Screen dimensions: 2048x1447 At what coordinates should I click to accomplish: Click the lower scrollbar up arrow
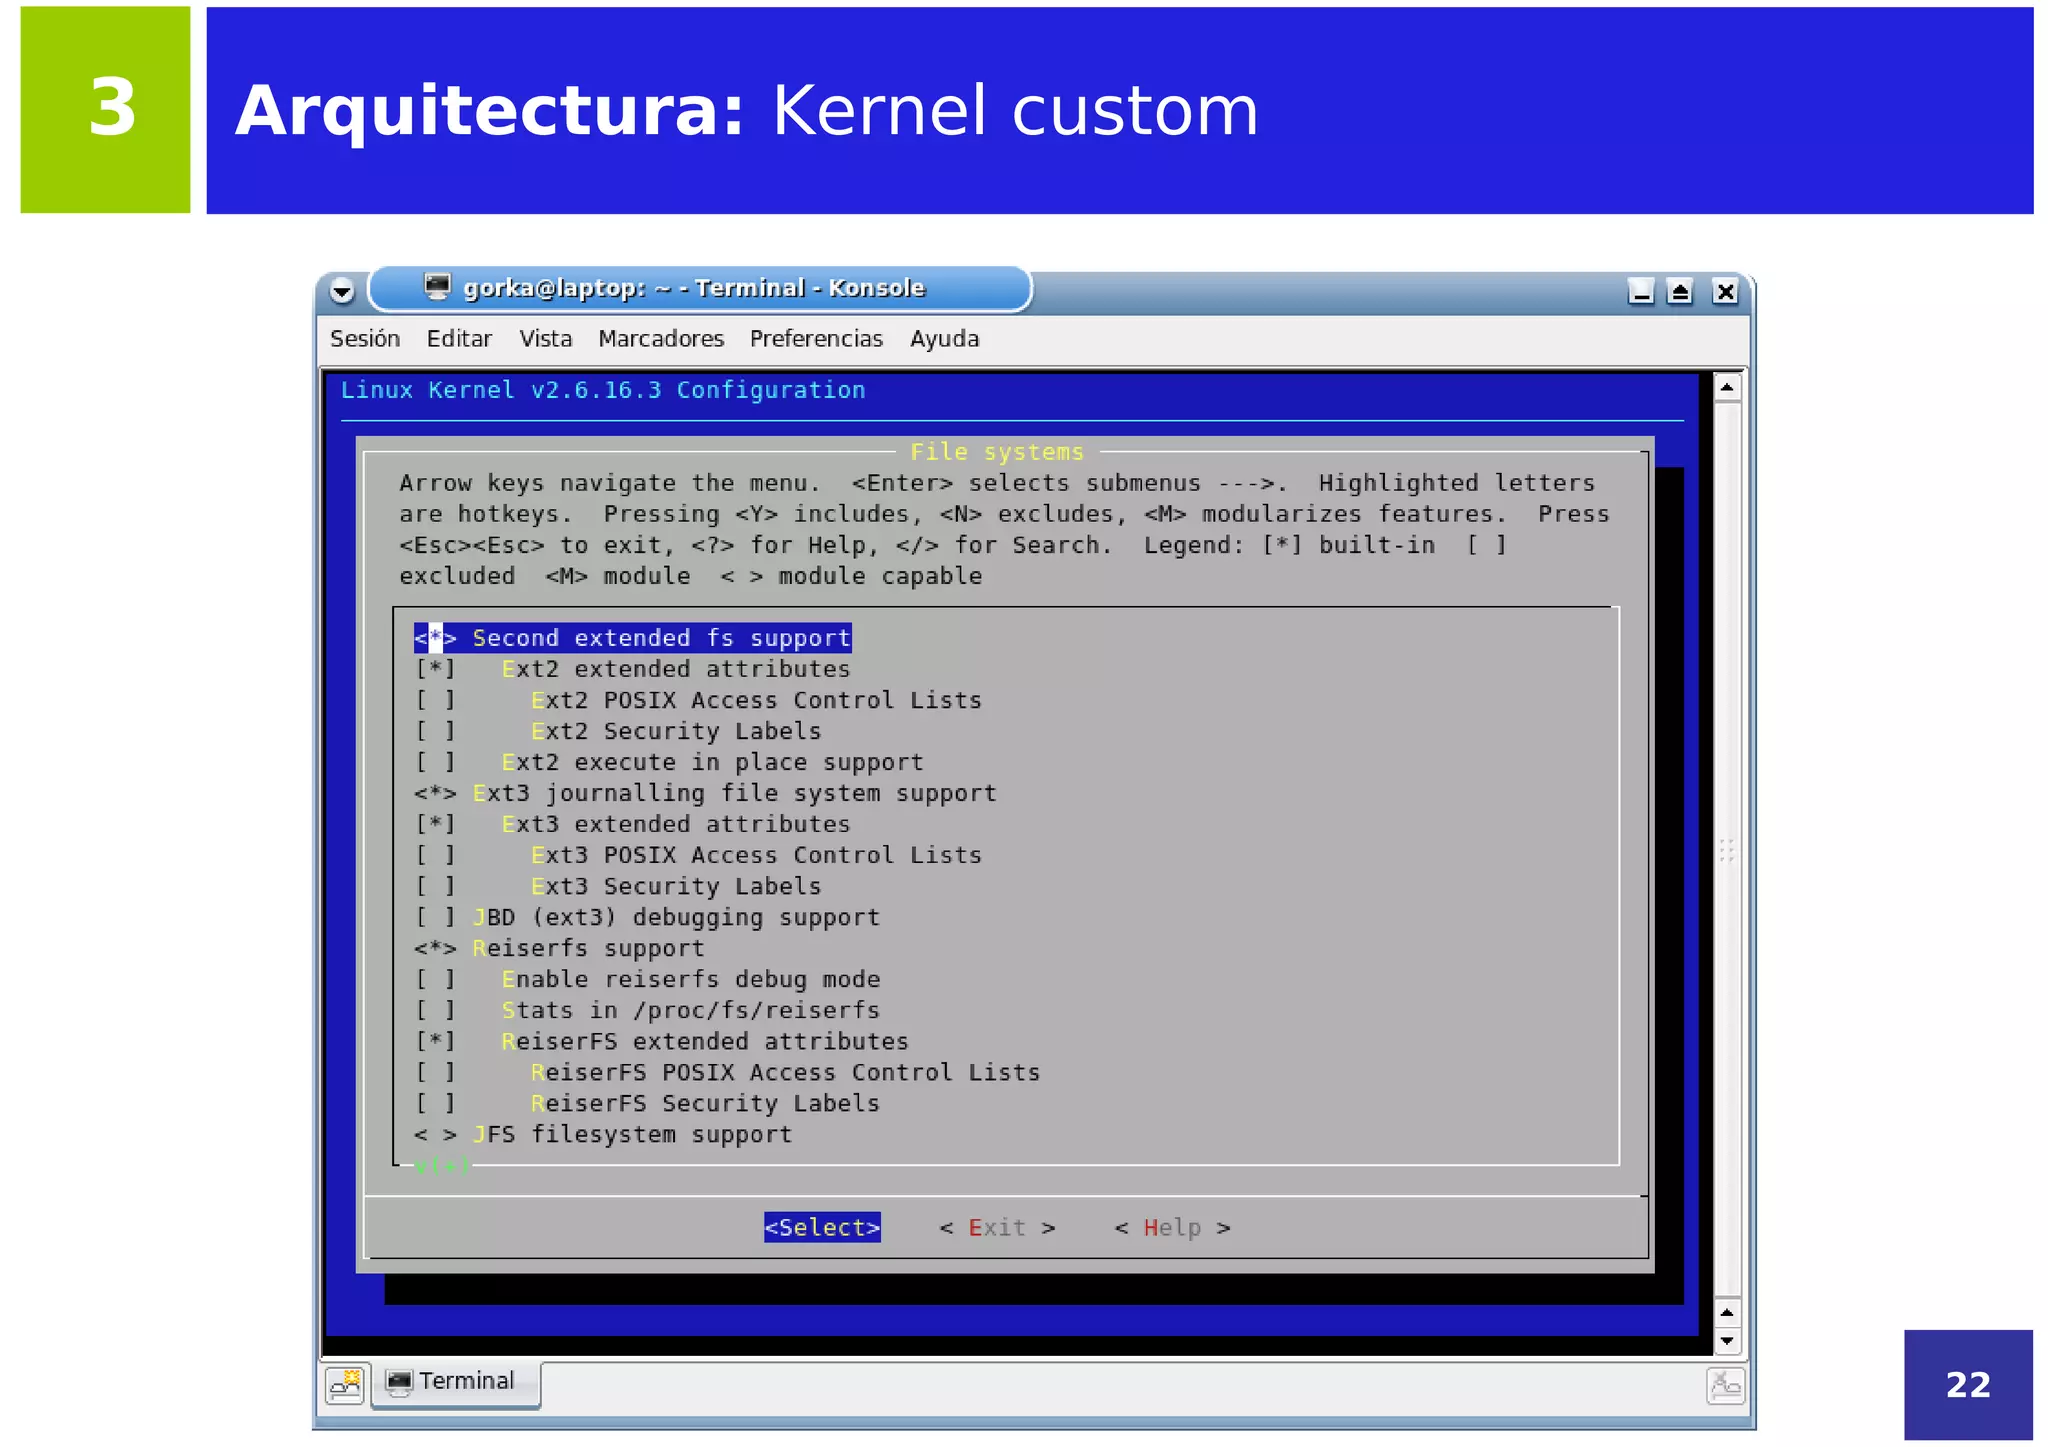click(1727, 1313)
